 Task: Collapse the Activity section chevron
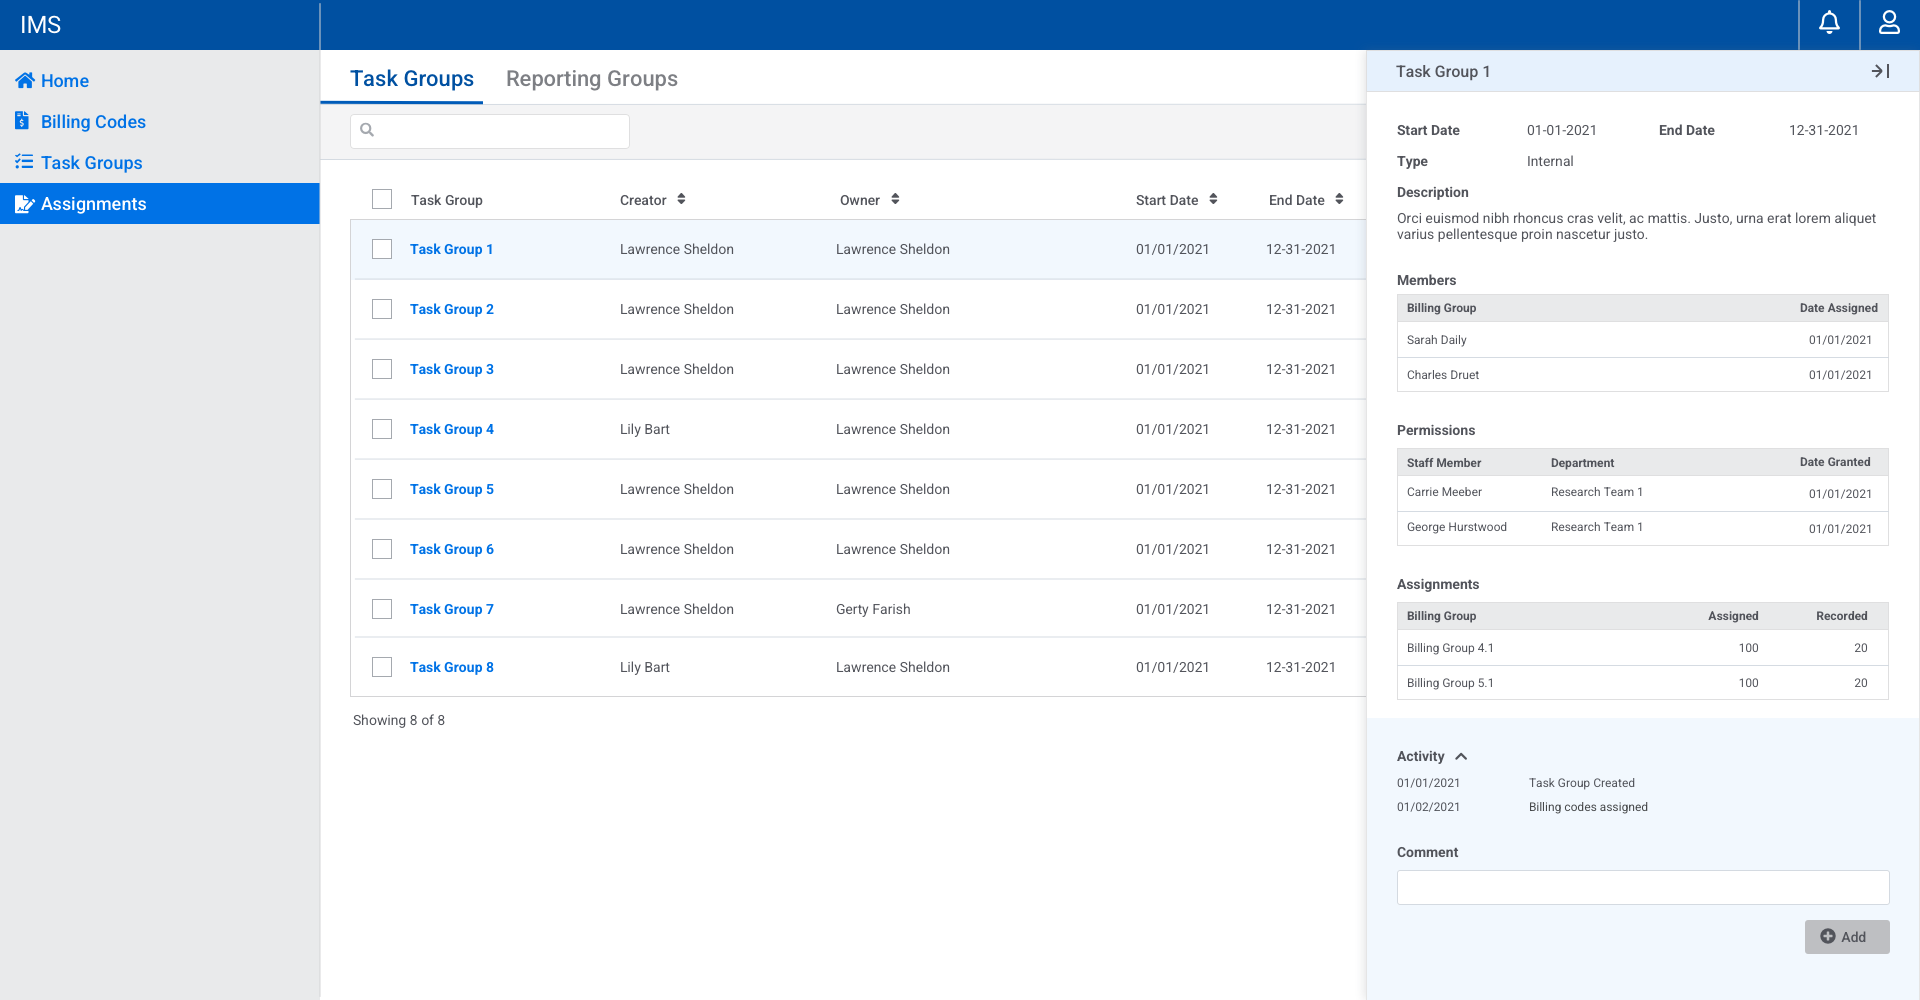1461,757
